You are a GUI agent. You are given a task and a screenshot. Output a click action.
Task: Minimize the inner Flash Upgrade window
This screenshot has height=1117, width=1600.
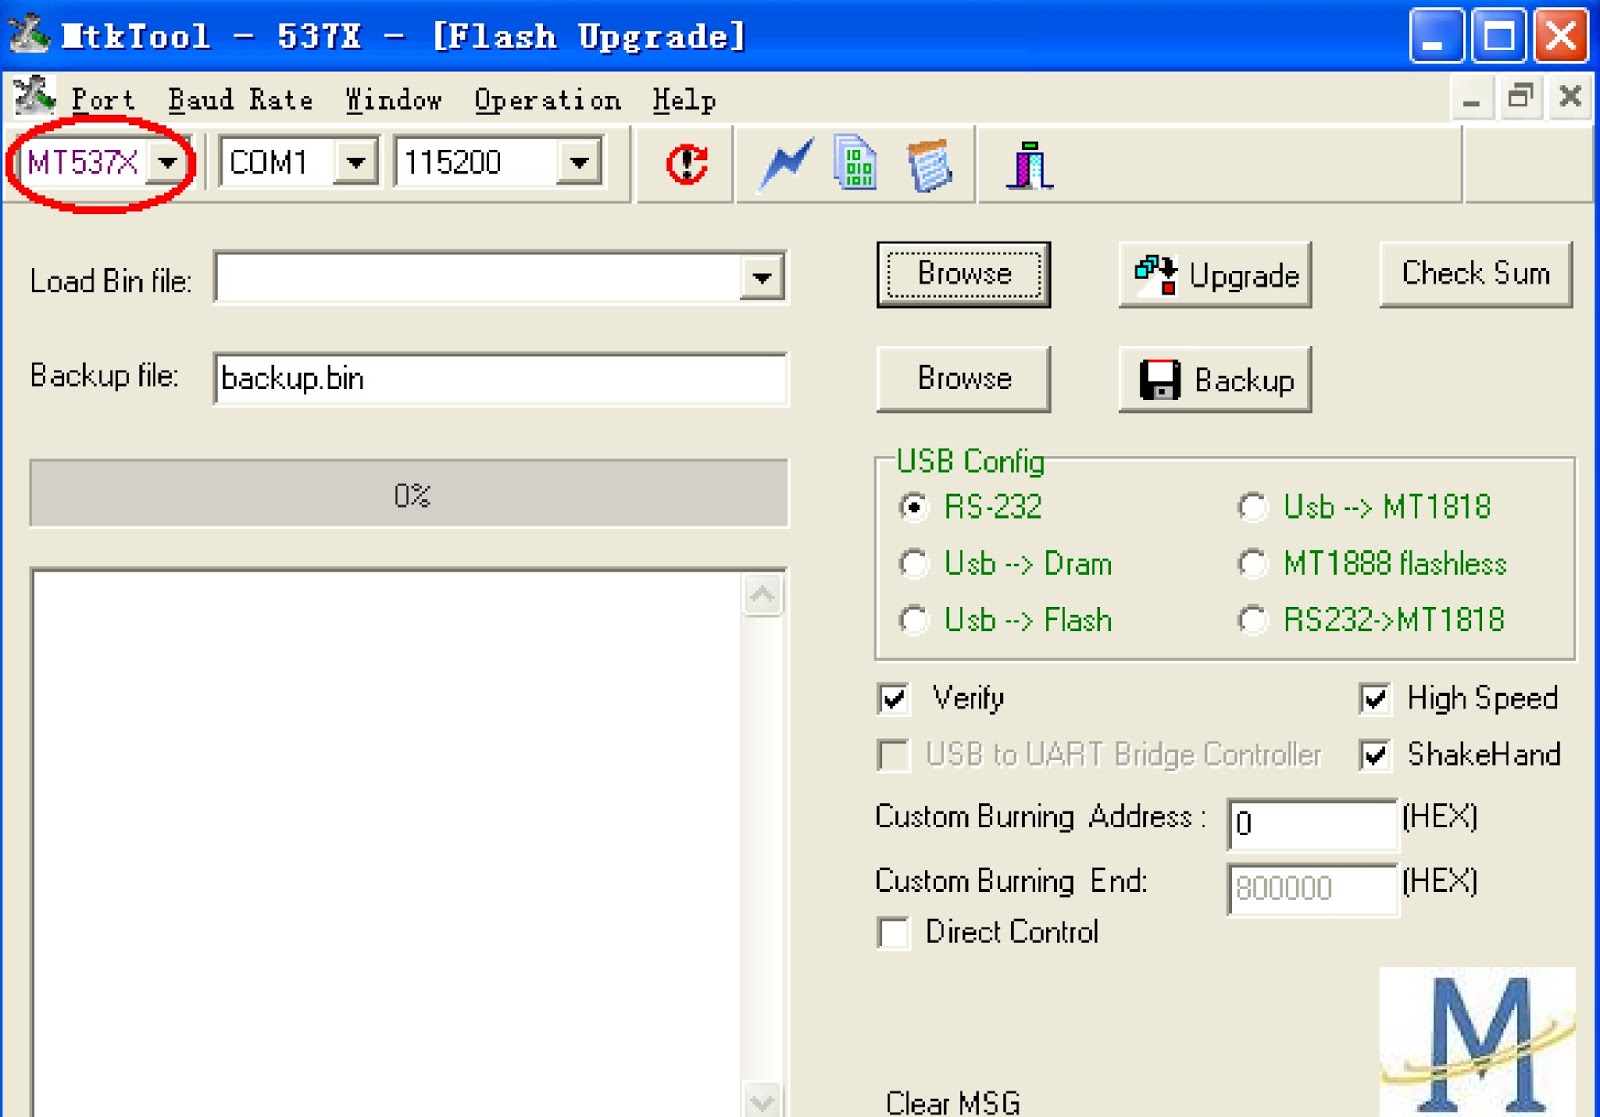1471,98
